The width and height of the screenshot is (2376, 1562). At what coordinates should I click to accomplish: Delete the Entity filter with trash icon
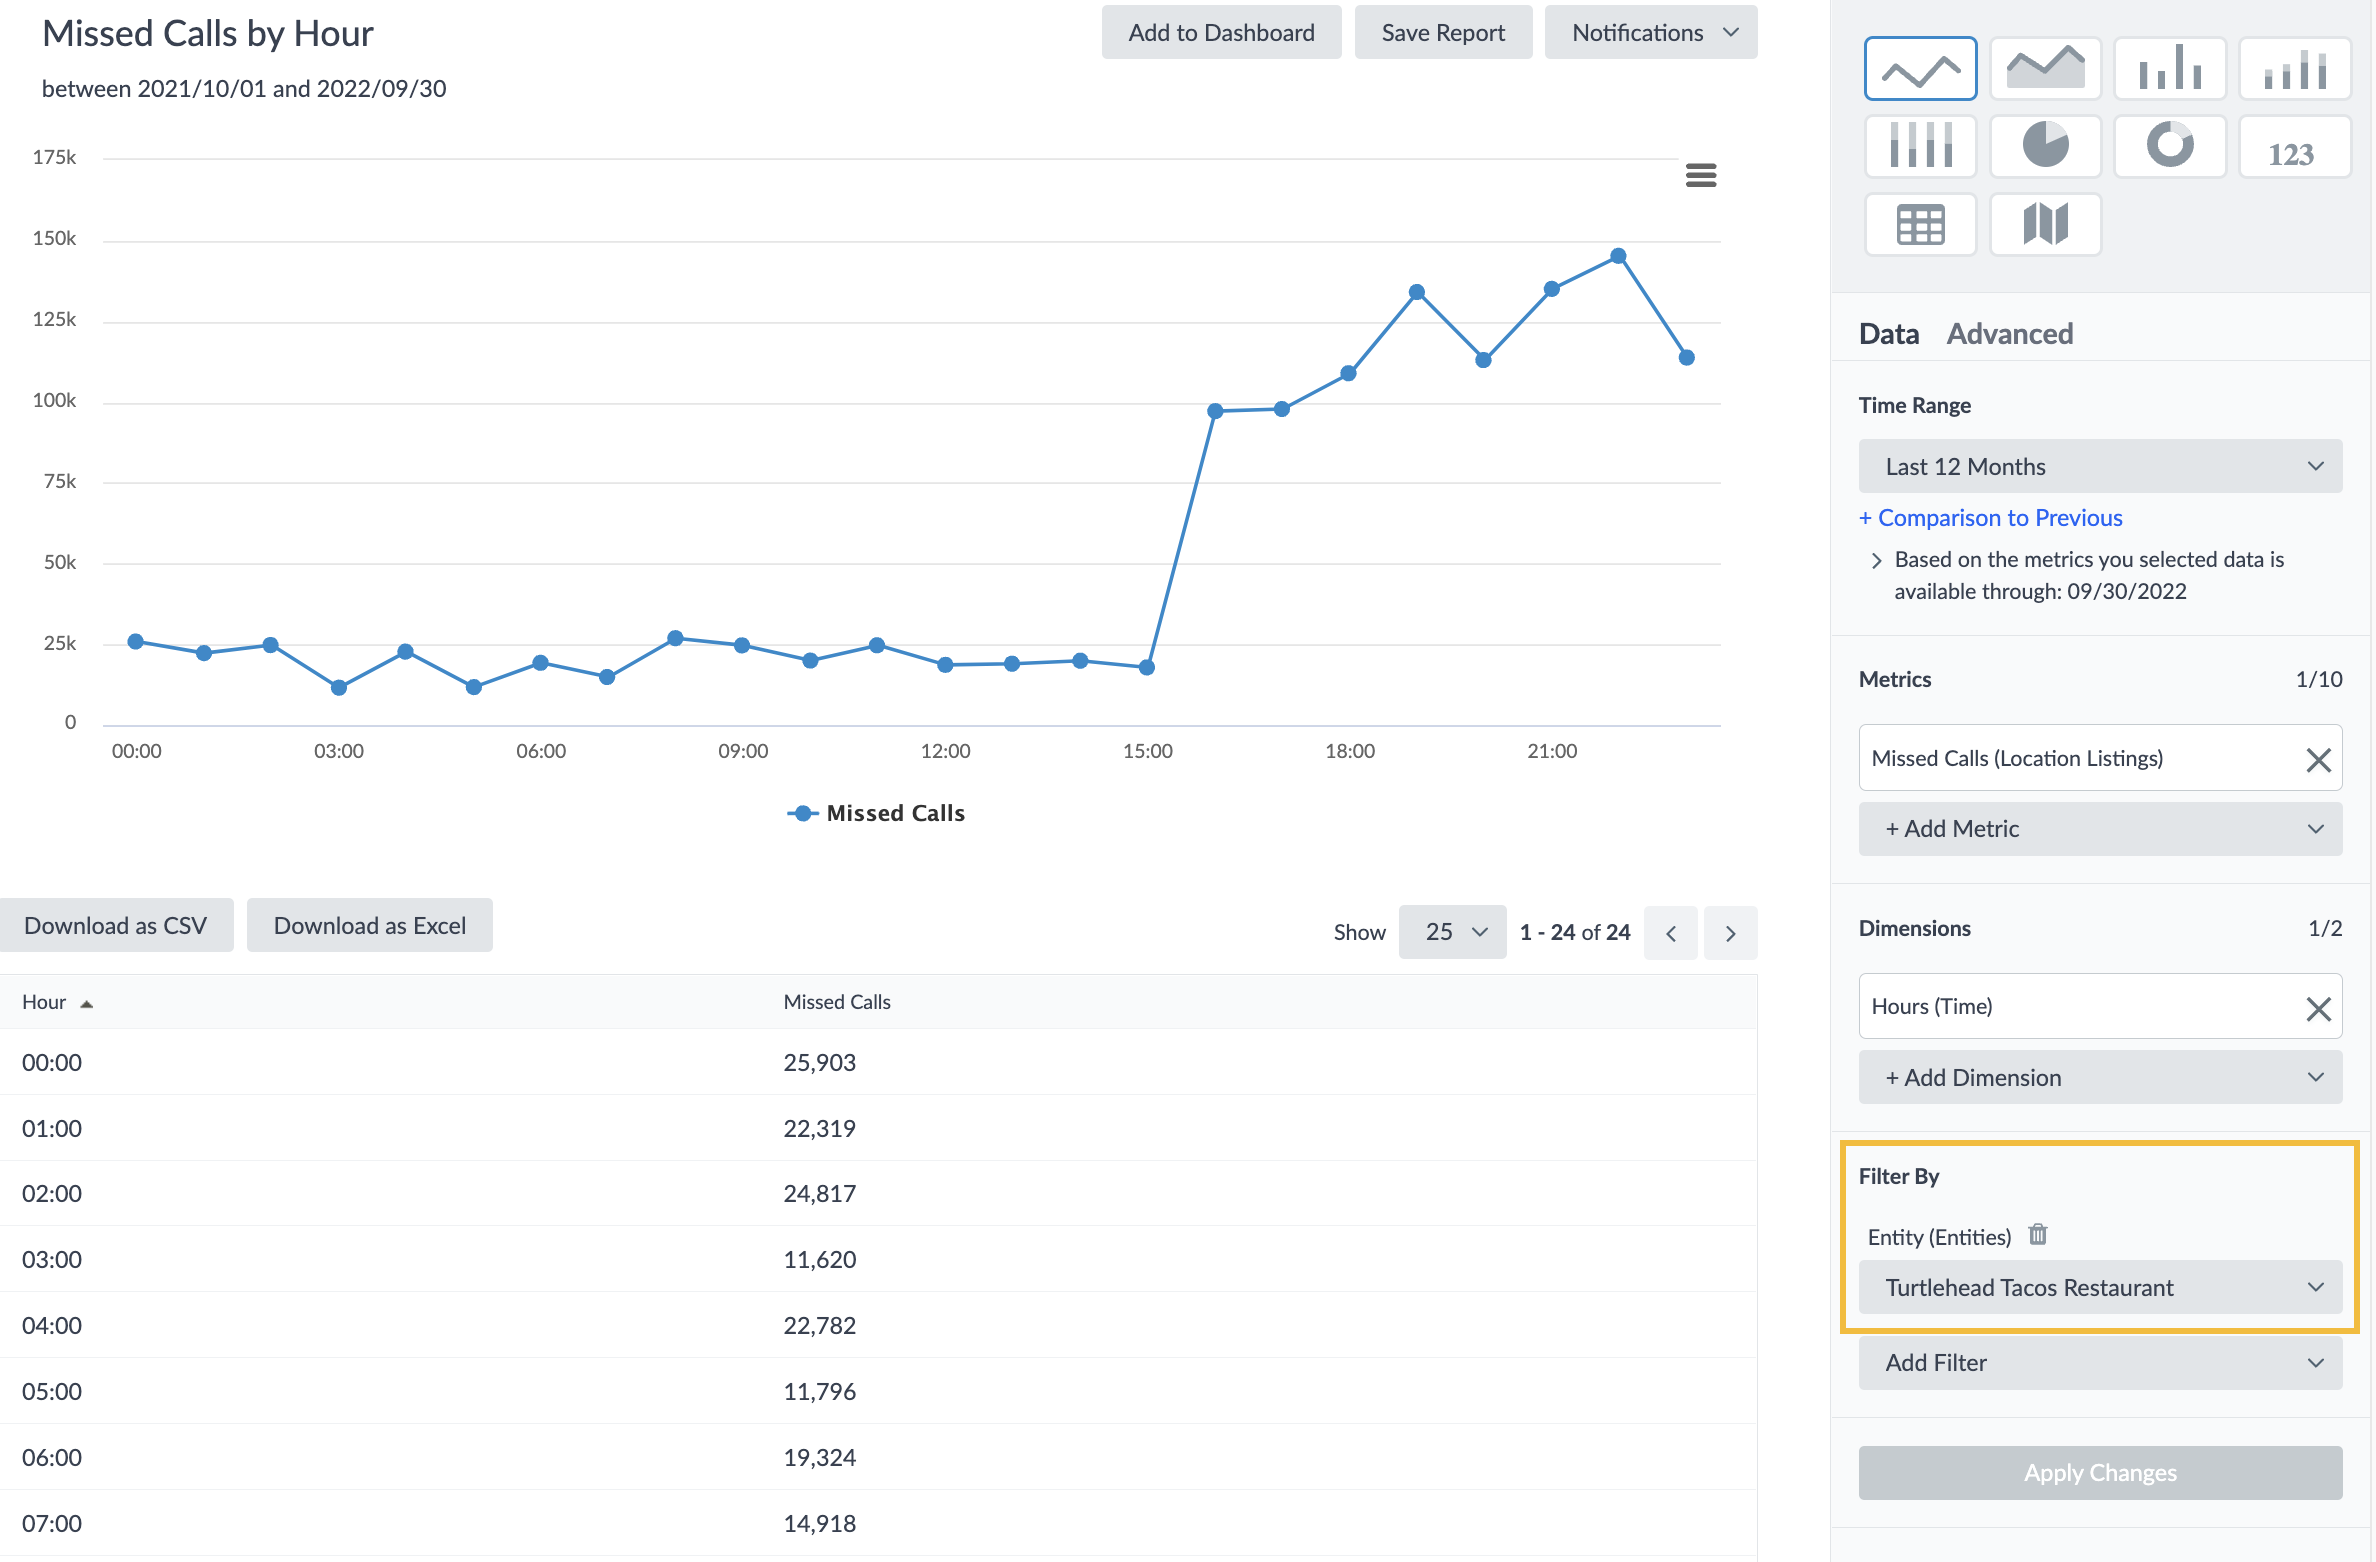click(2037, 1235)
